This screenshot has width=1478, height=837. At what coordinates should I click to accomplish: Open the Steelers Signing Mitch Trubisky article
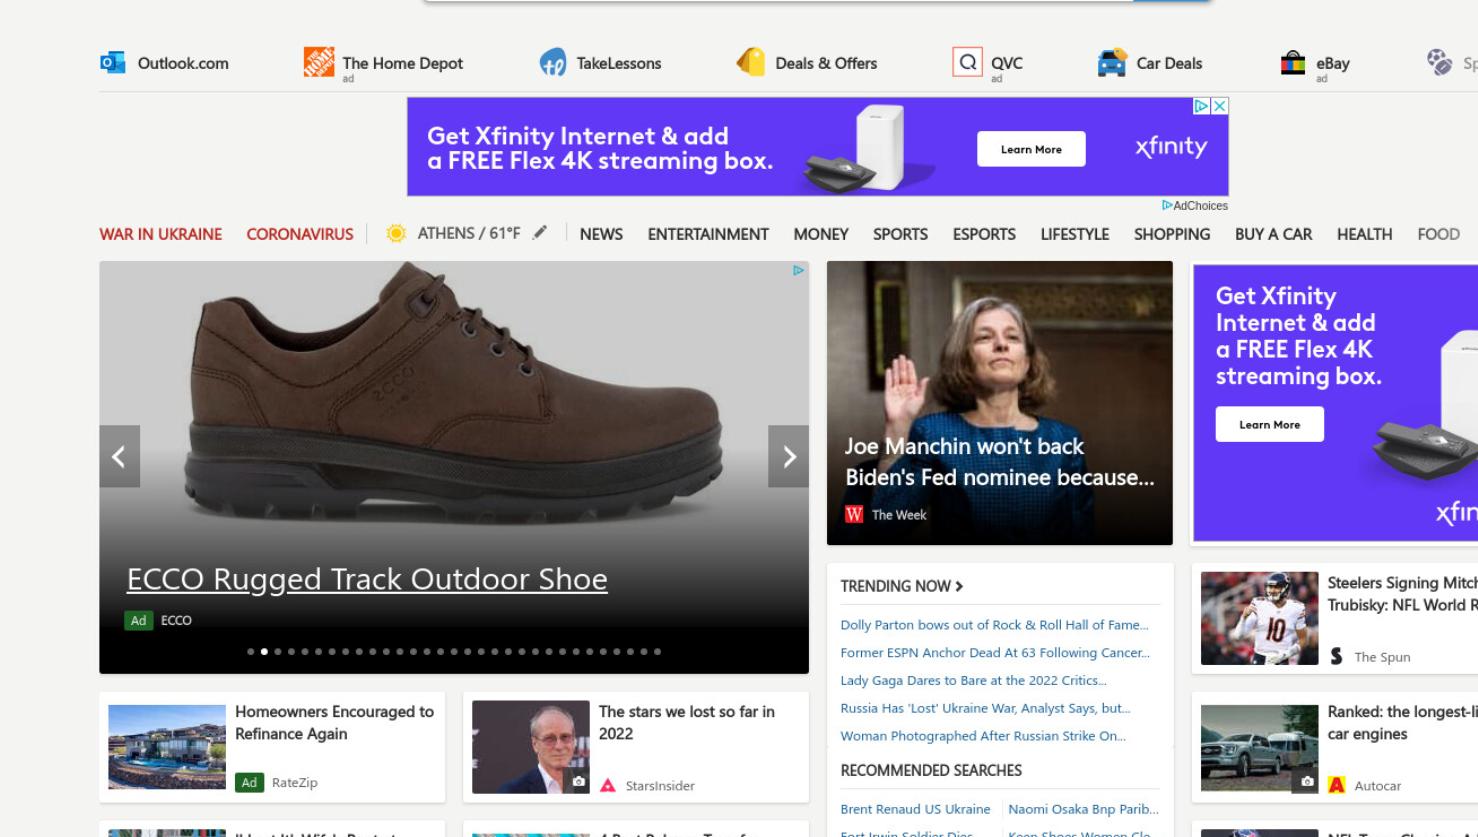click(x=1402, y=593)
